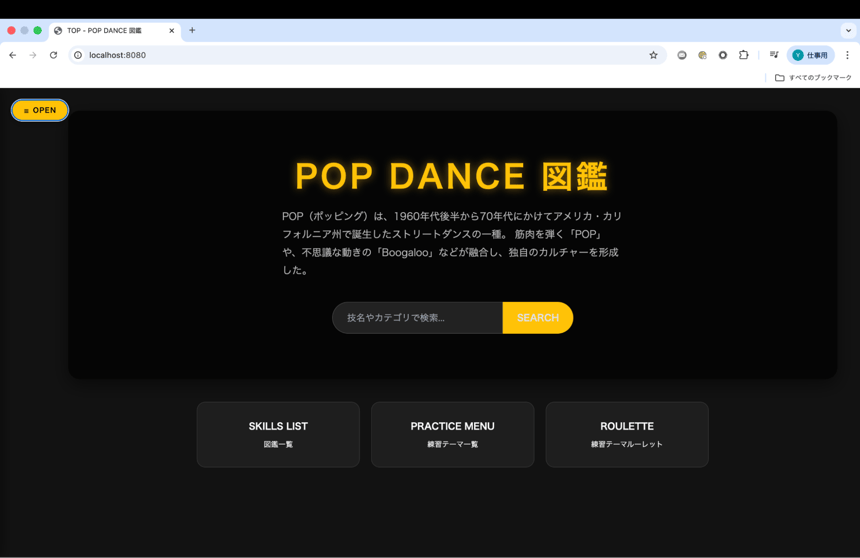Open the ROULETTE card
The height and width of the screenshot is (558, 860).
point(627,435)
